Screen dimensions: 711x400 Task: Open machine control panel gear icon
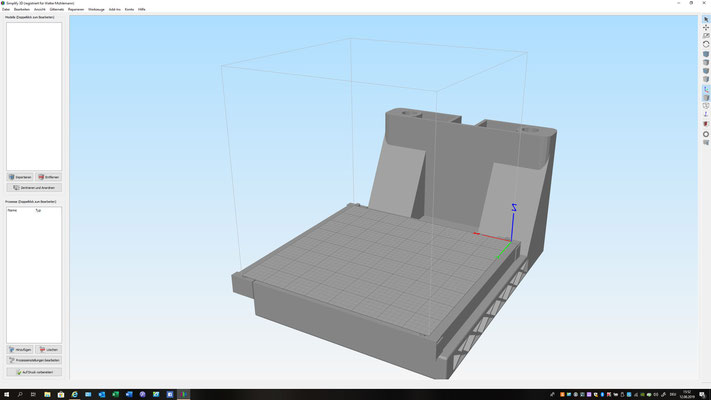(x=706, y=133)
